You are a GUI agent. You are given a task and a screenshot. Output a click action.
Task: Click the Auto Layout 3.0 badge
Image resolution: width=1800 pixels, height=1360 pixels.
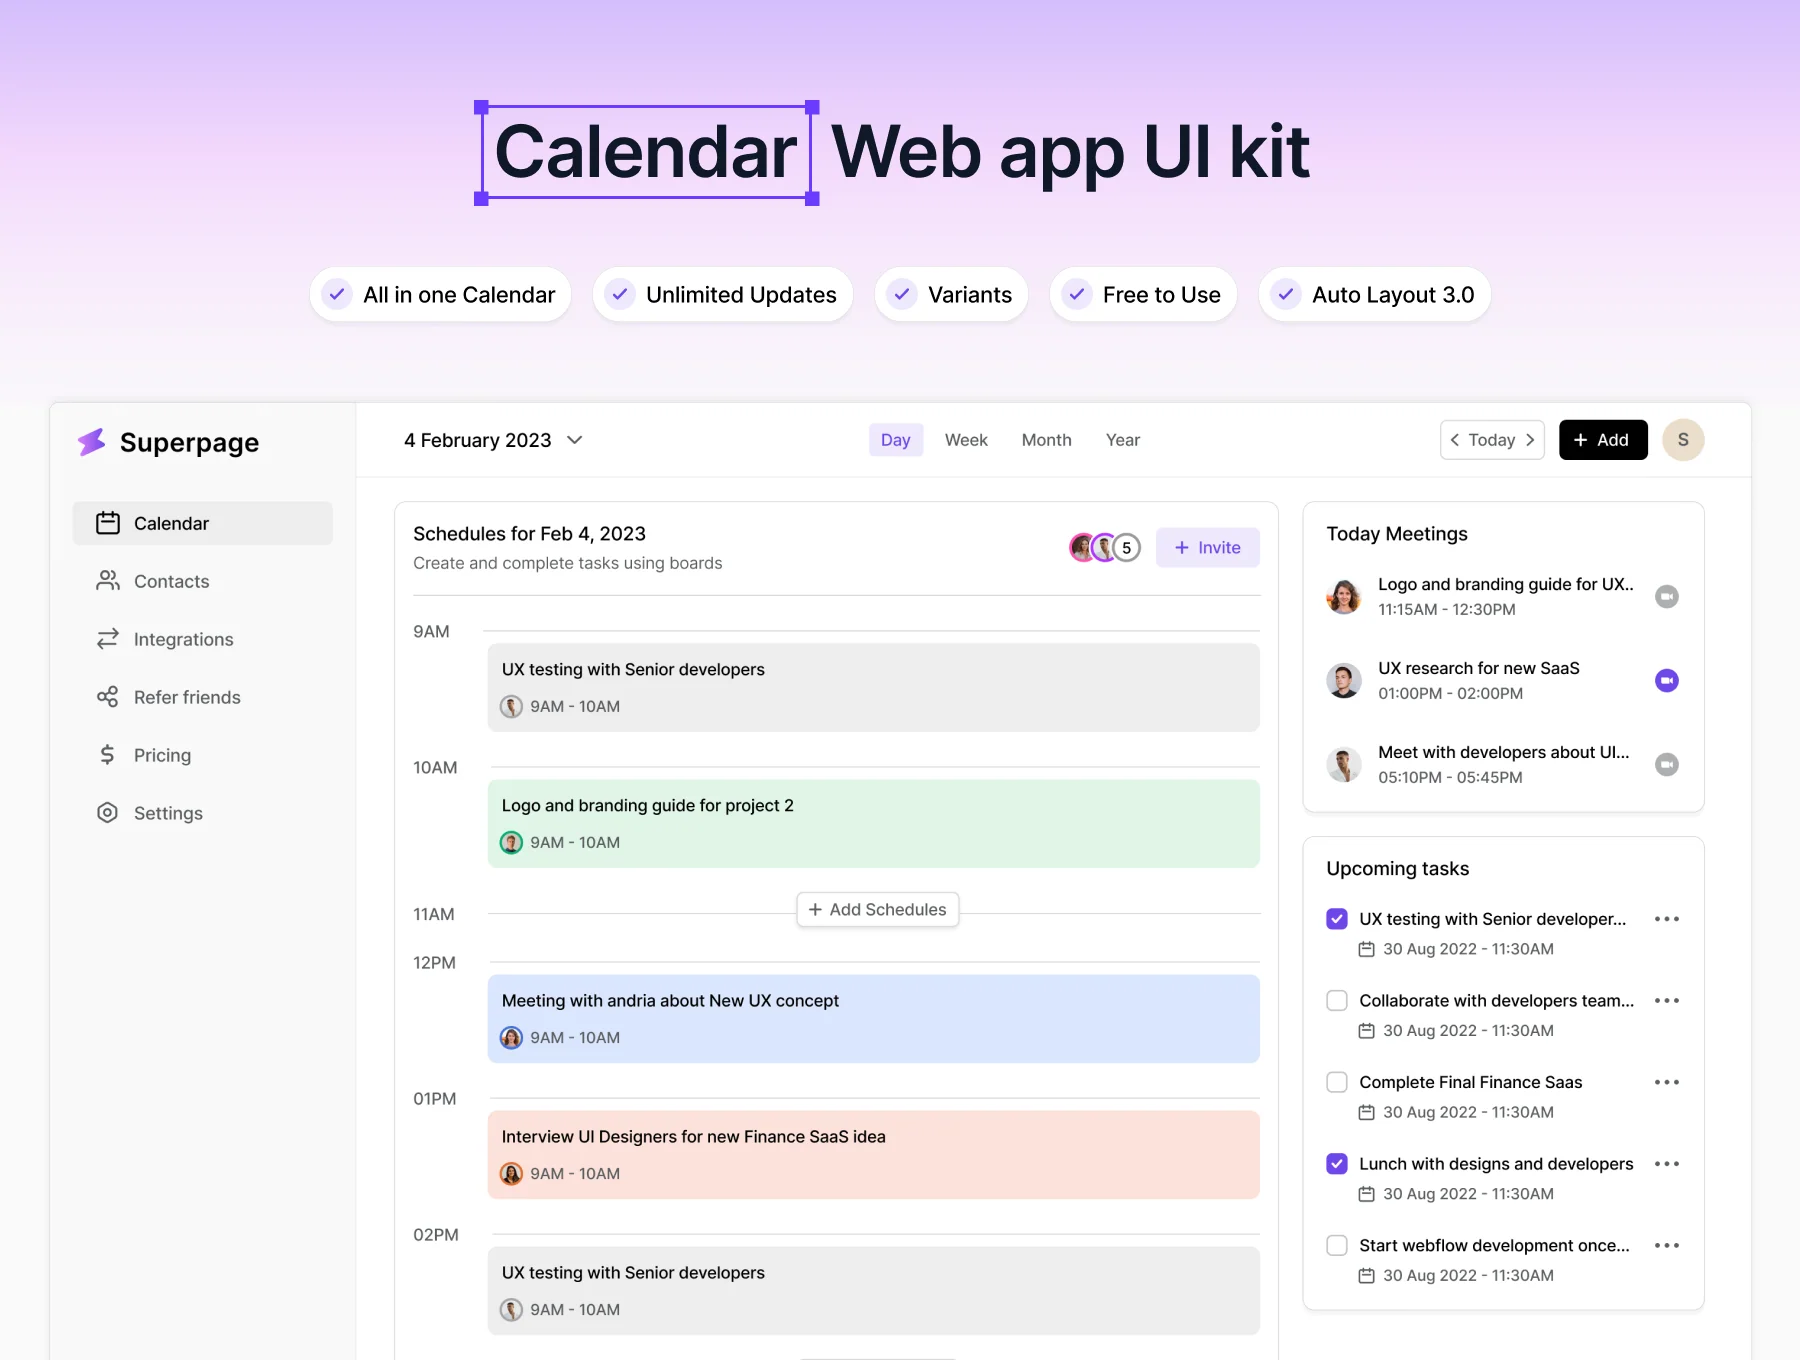pyautogui.click(x=1374, y=295)
